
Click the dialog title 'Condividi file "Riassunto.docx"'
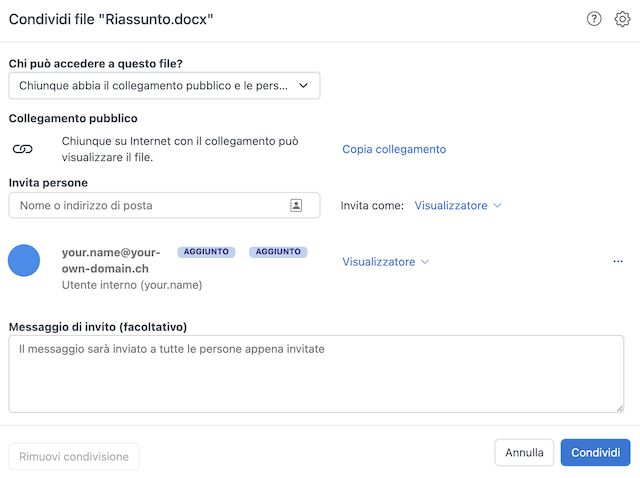pyautogui.click(x=111, y=19)
